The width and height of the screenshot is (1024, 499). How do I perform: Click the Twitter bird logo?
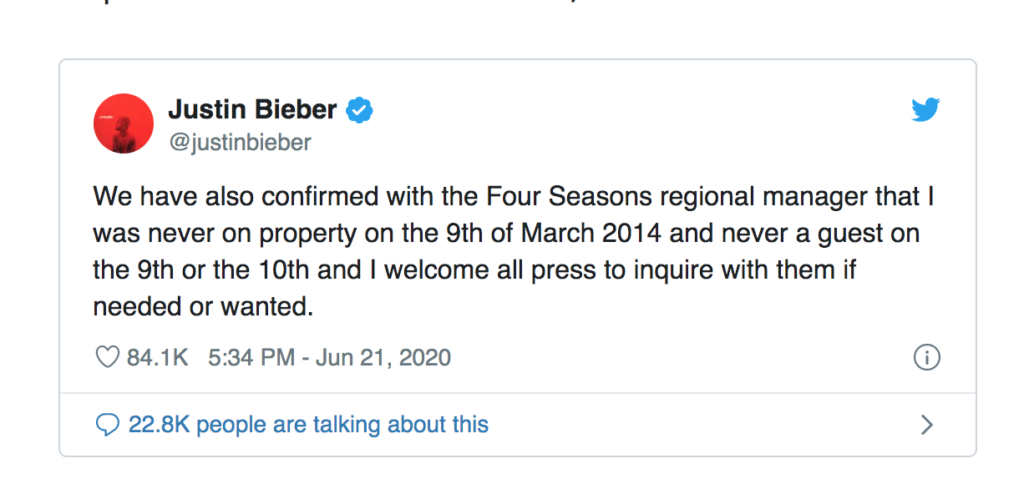(x=926, y=111)
